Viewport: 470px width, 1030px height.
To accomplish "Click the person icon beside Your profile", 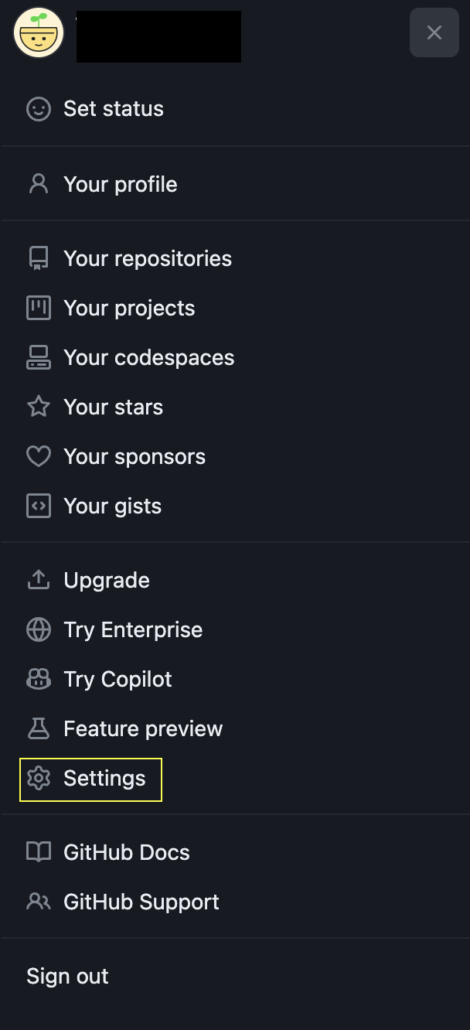I will click(38, 185).
